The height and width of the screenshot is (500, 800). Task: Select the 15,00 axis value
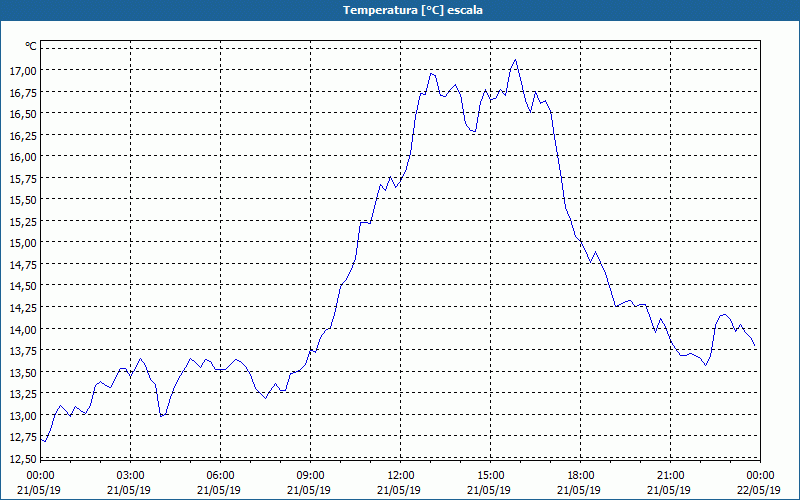(x=23, y=243)
